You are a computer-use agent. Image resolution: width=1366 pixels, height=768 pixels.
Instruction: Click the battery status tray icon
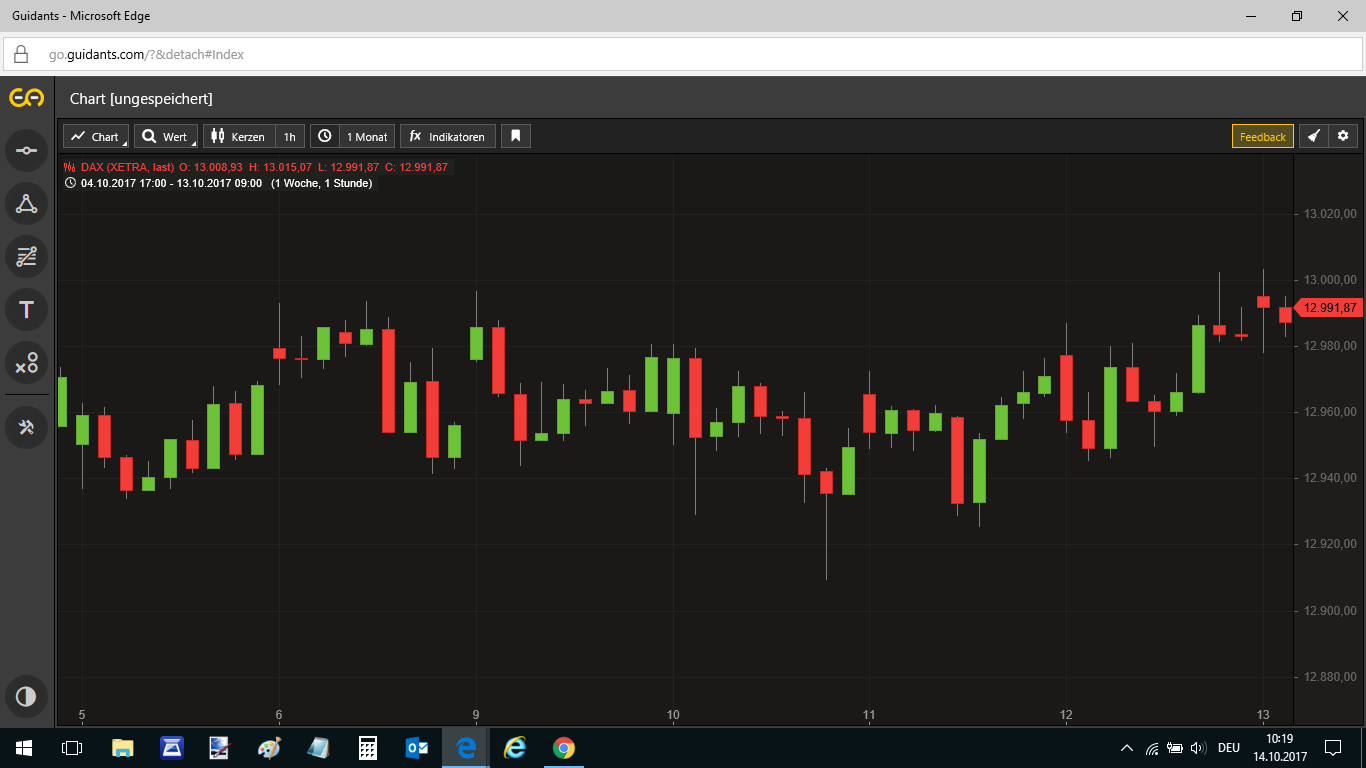(x=1175, y=747)
